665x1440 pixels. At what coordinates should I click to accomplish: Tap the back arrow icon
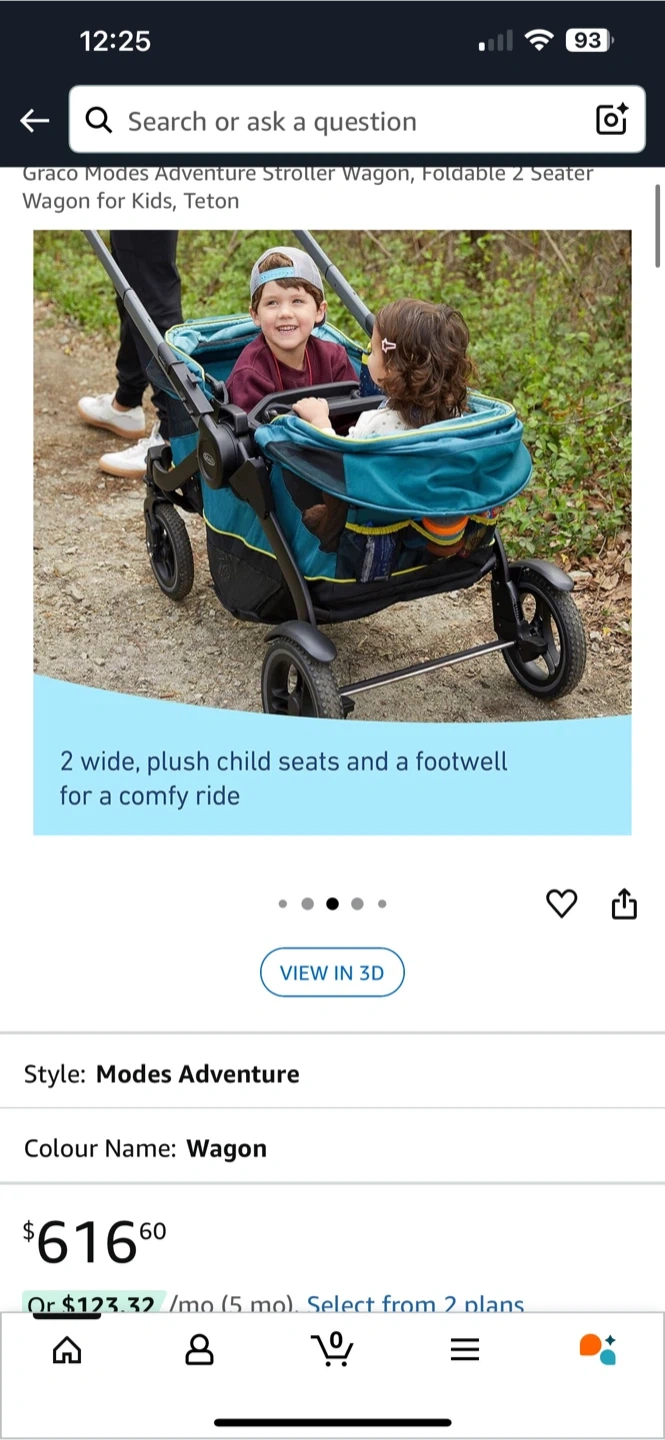34,121
